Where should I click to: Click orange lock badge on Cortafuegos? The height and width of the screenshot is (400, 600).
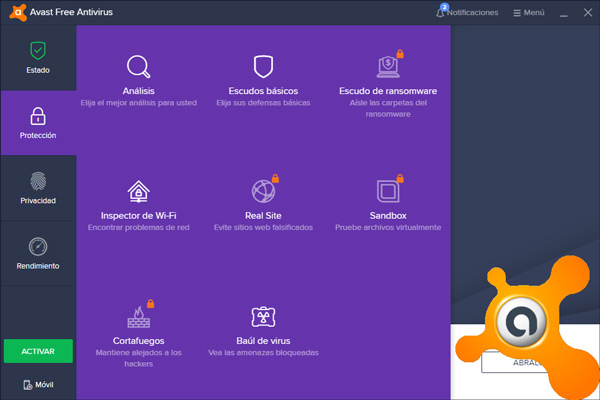pyautogui.click(x=151, y=304)
